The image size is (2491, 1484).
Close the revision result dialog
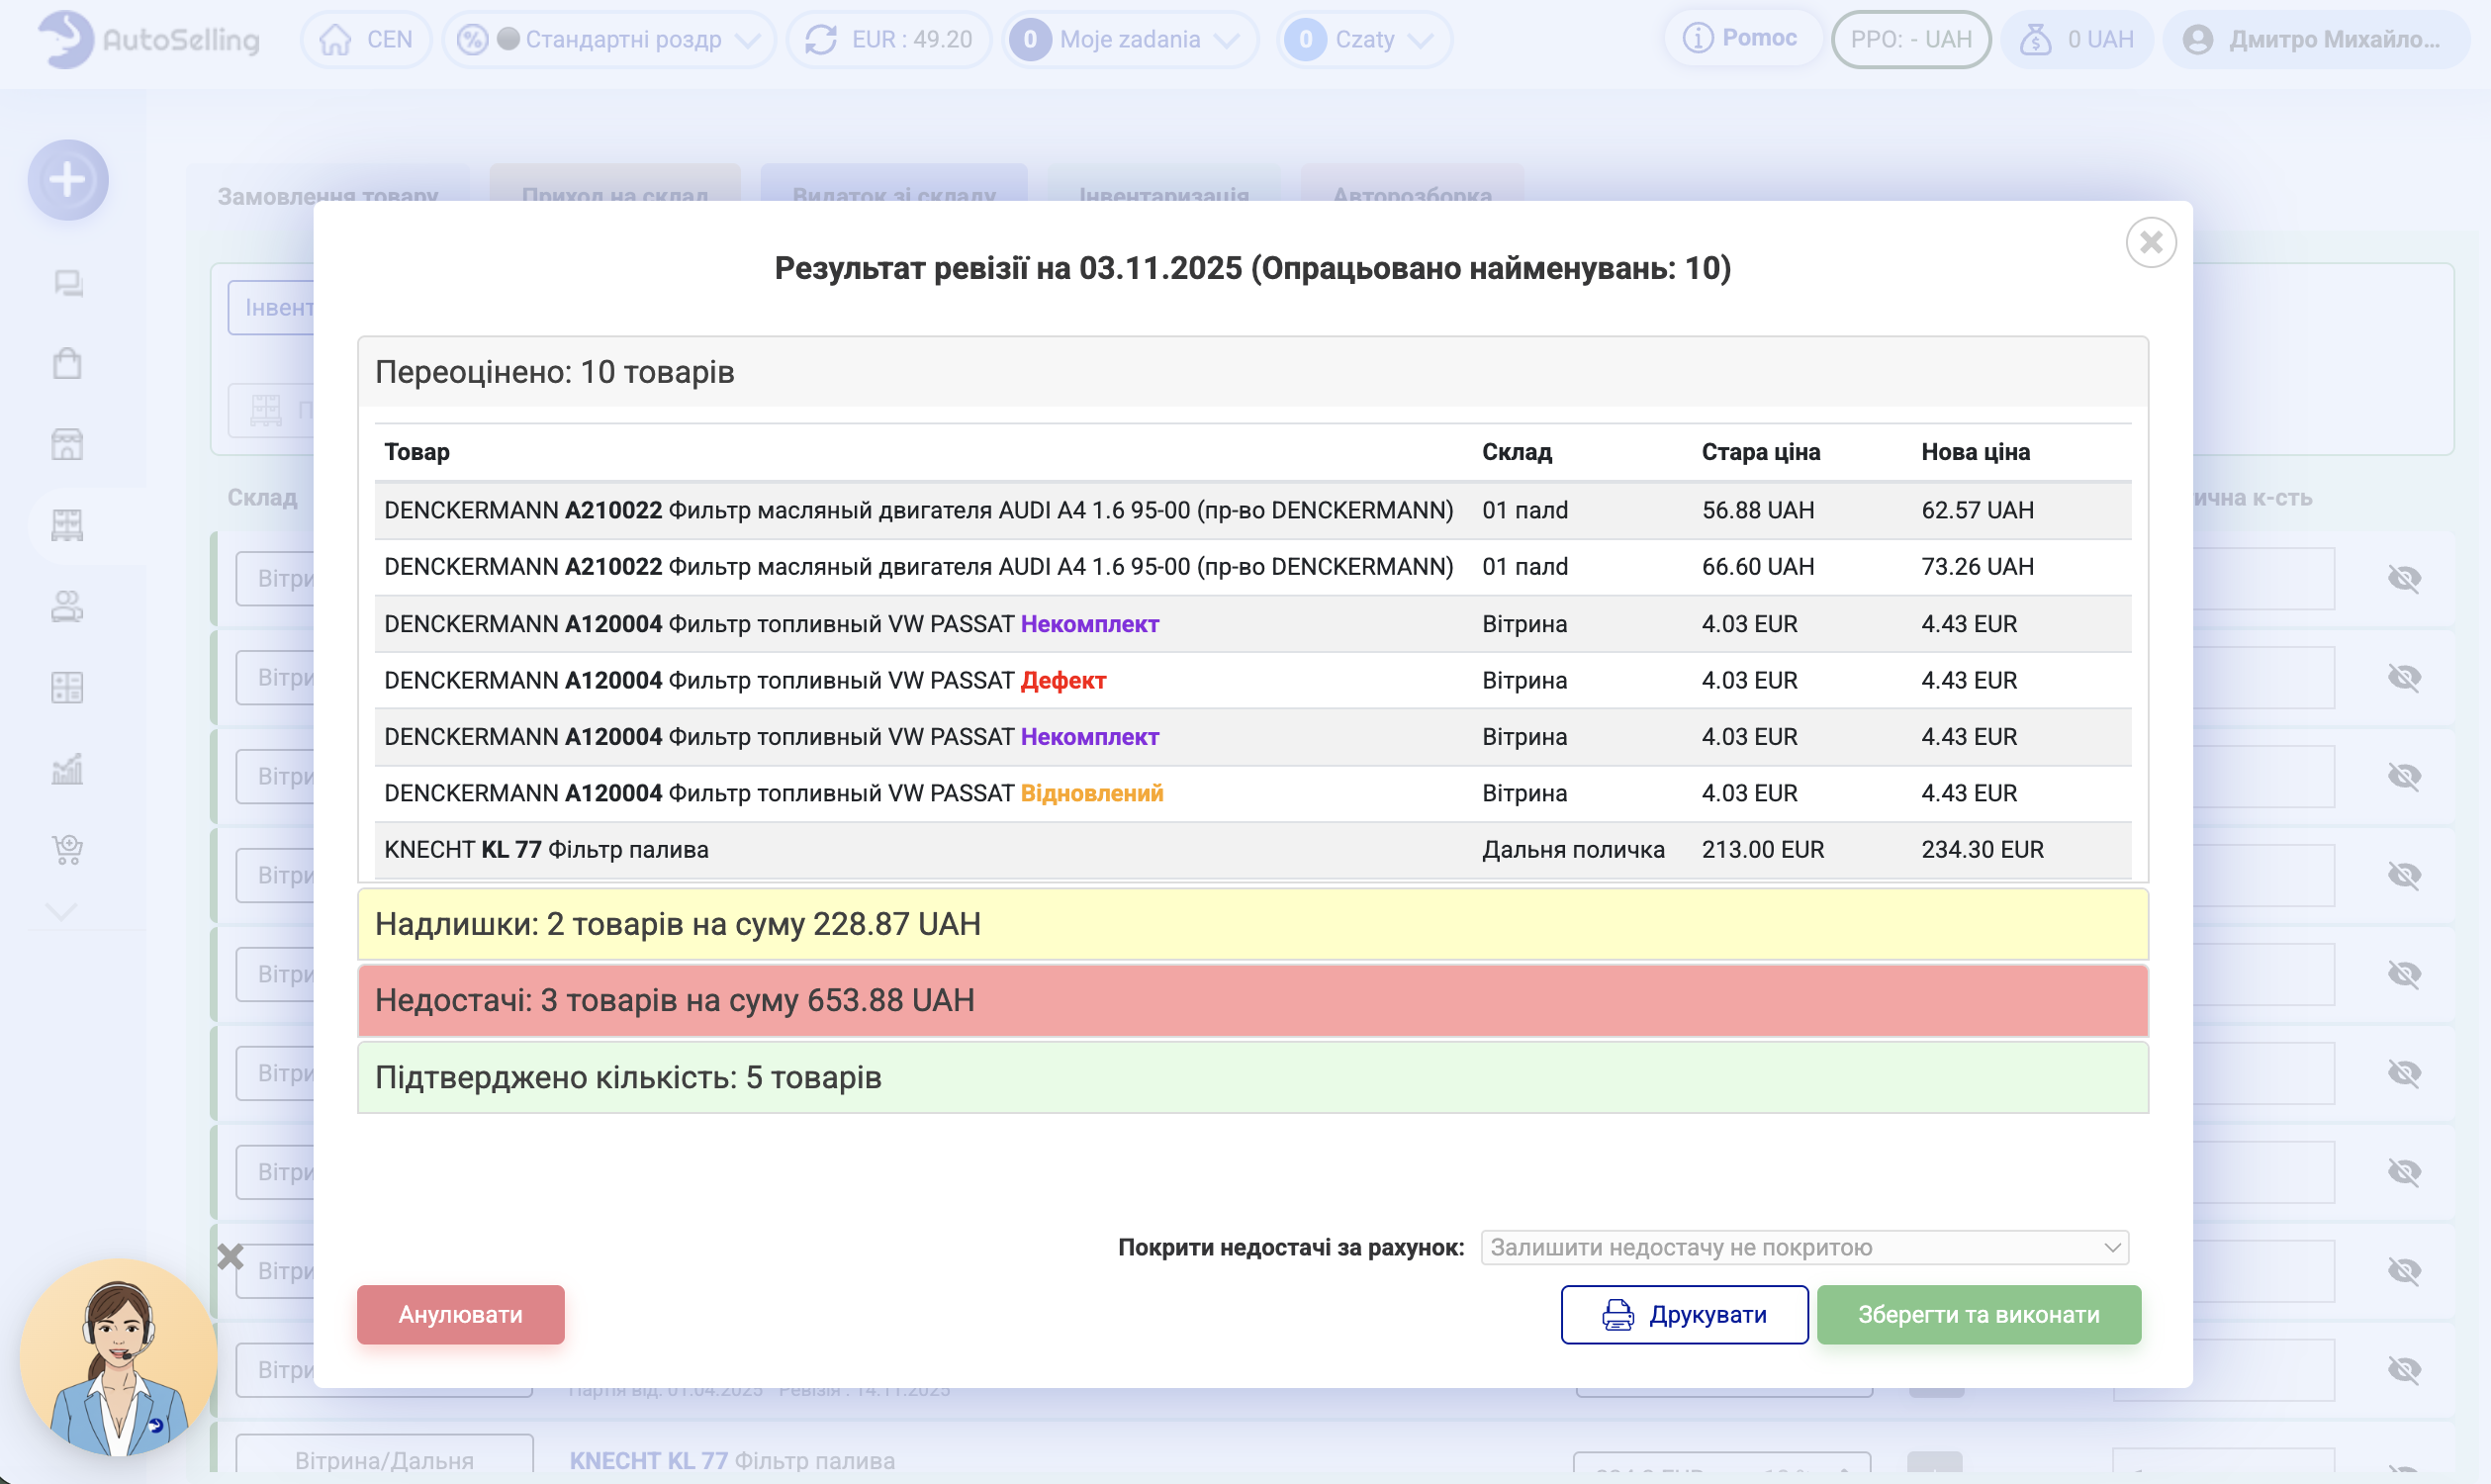pos(2150,243)
